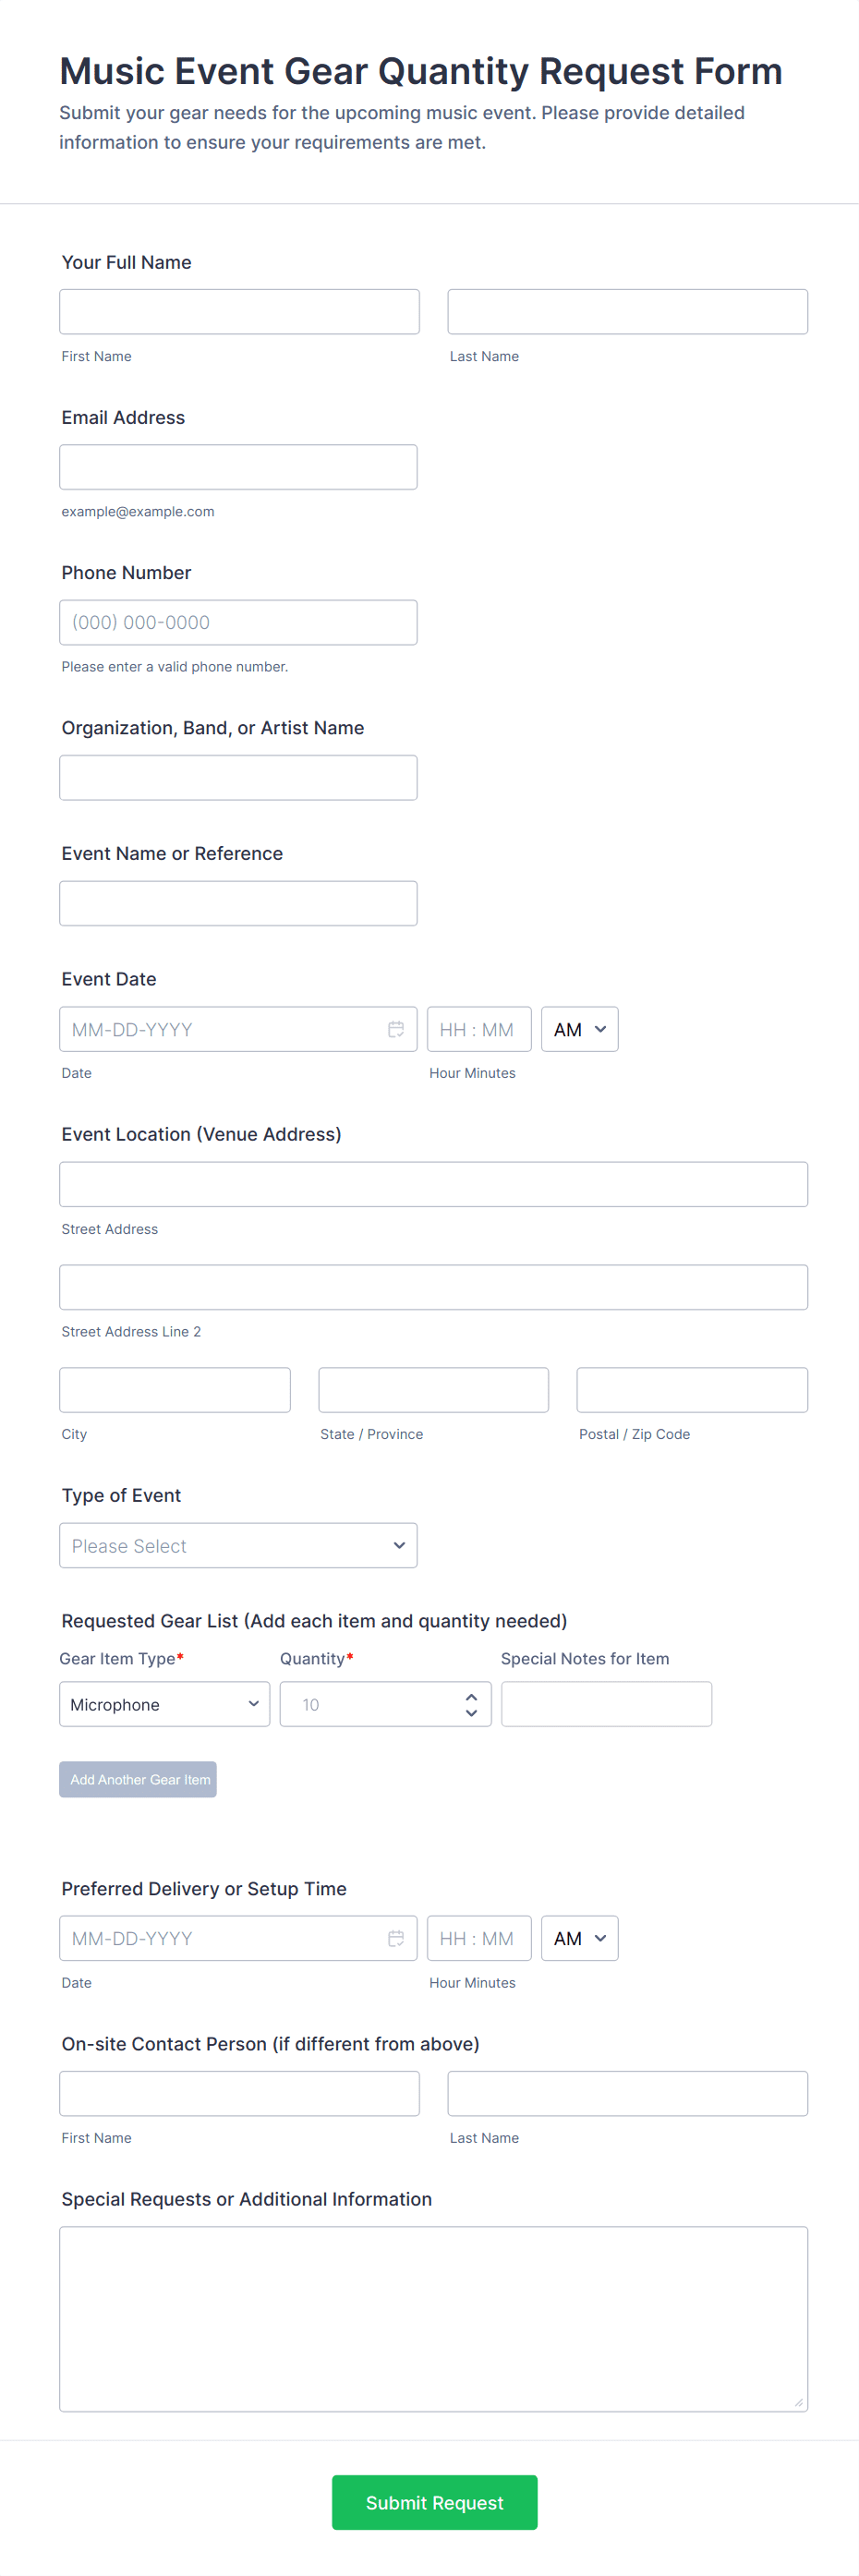Click the Street Address Line 2 field

pyautogui.click(x=433, y=1287)
